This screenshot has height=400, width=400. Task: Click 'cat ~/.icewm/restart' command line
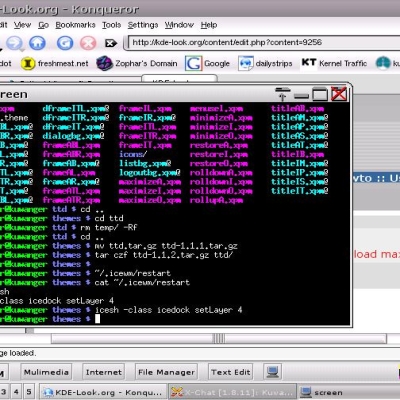point(142,283)
